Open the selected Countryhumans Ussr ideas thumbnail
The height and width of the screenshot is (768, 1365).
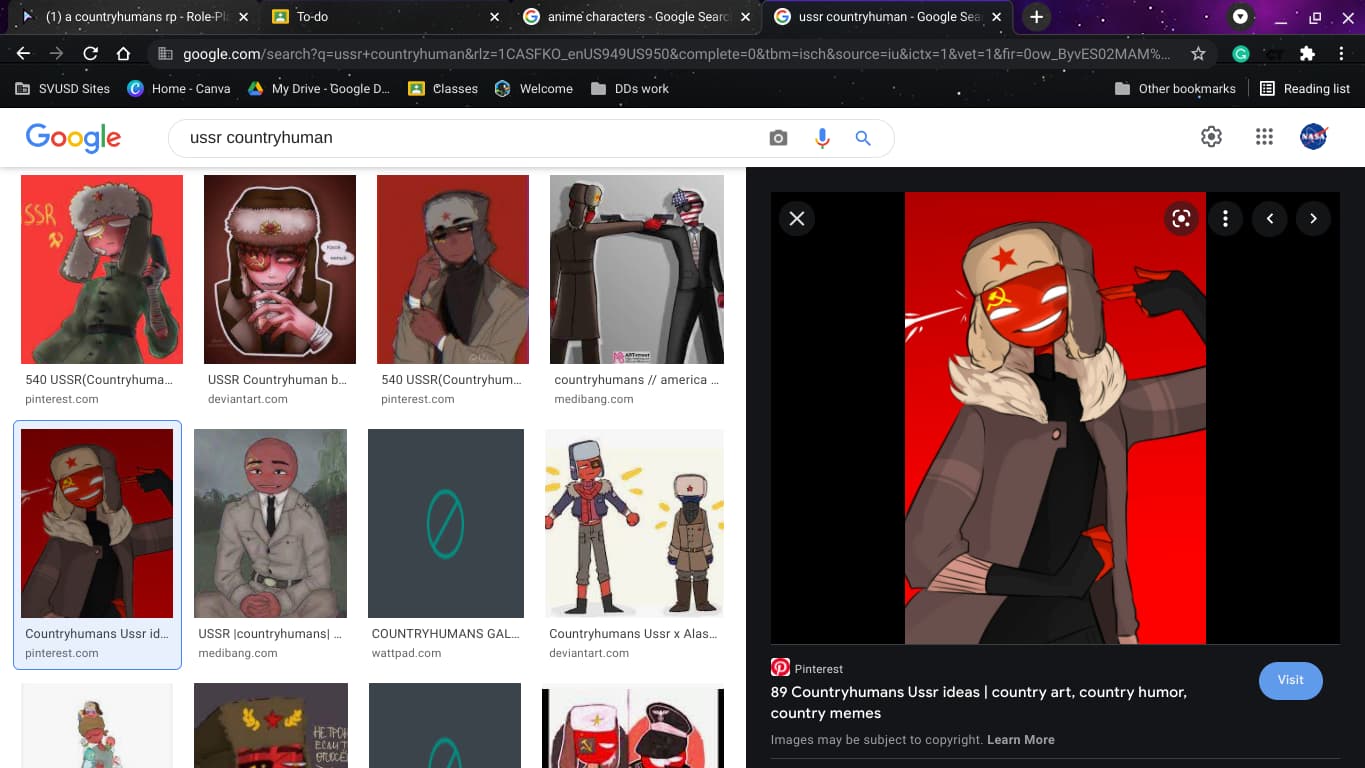pos(97,524)
